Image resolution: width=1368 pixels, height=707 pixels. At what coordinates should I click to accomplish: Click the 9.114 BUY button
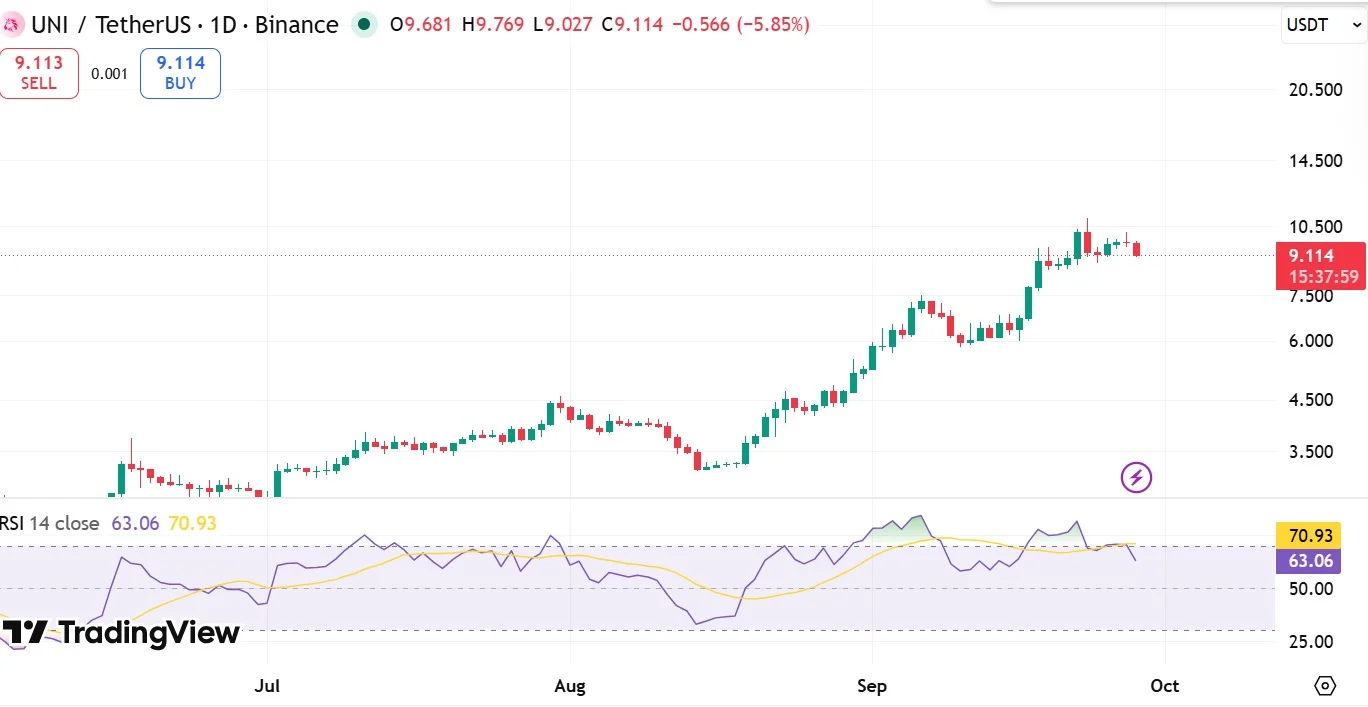pyautogui.click(x=180, y=73)
